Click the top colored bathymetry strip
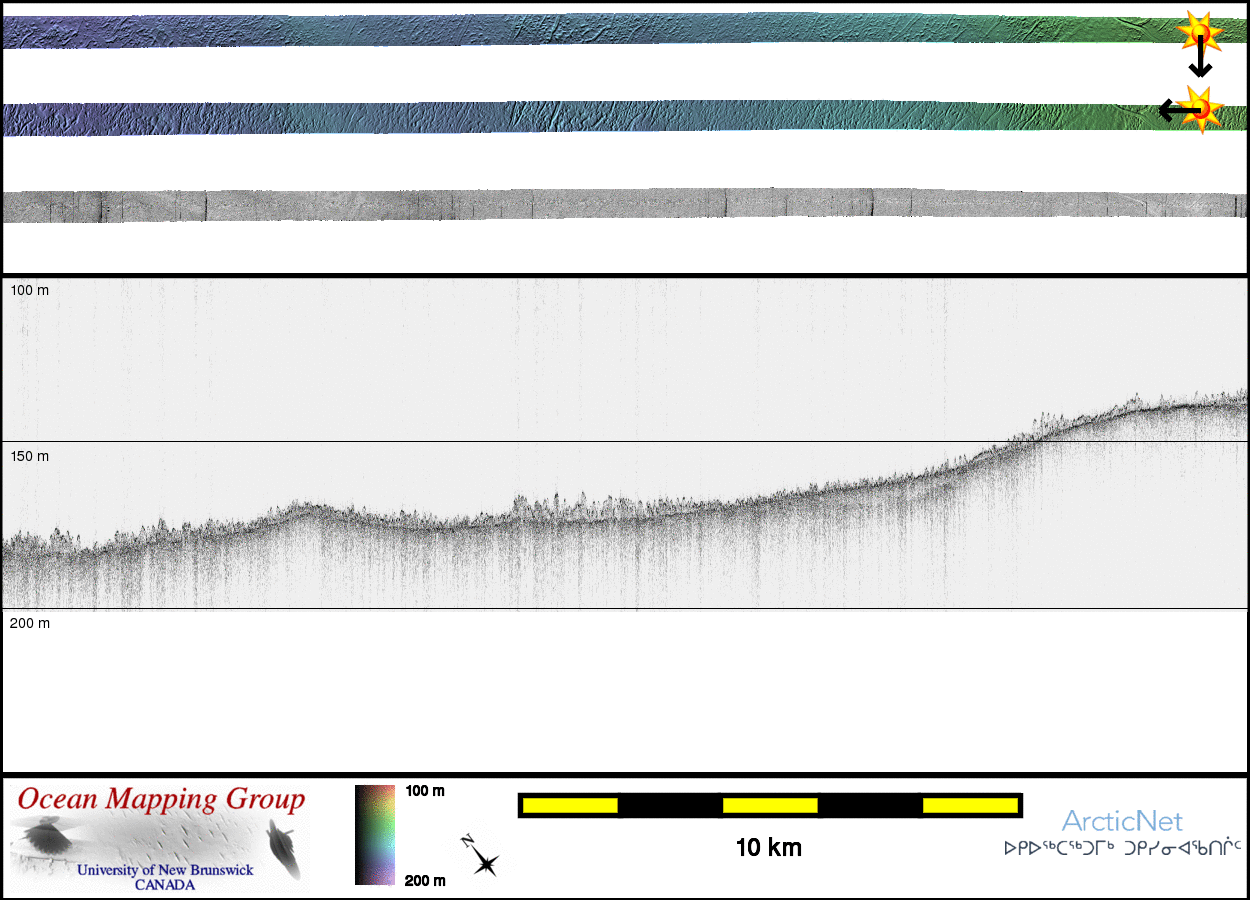Viewport: 1250px width, 900px height. click(600, 30)
